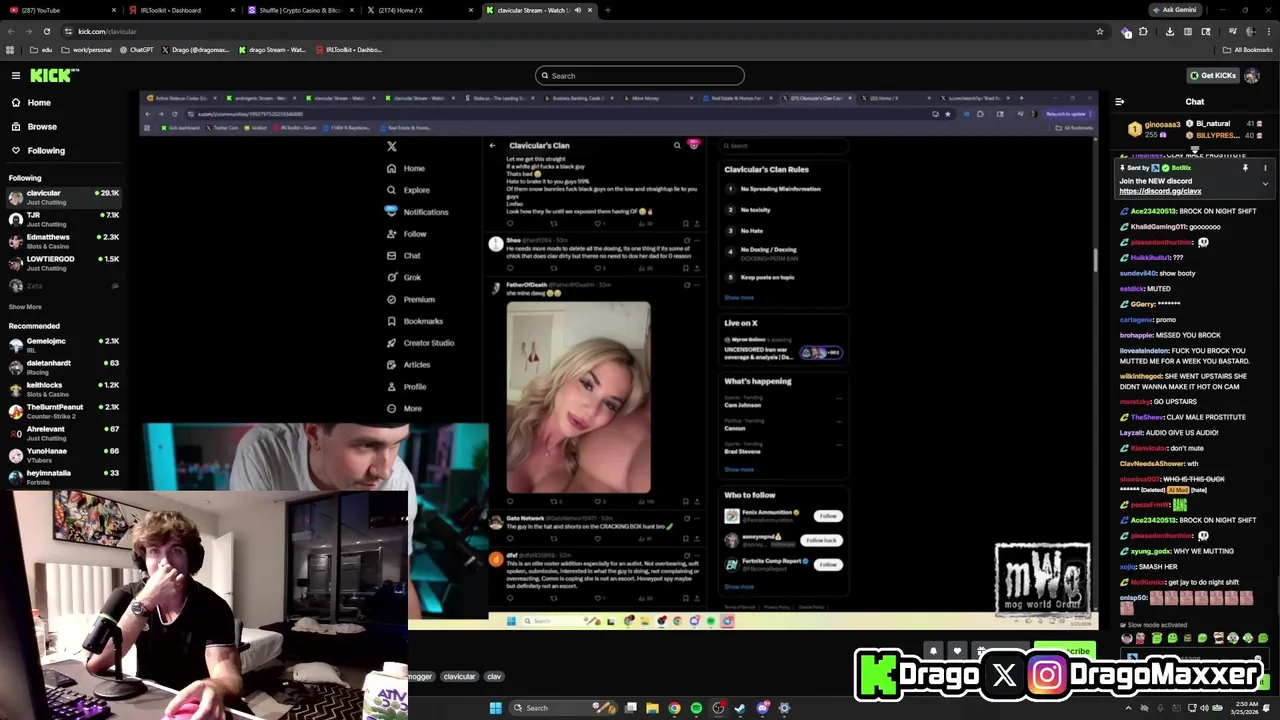Open the three-dot menu on the pinned message

pos(1265,168)
